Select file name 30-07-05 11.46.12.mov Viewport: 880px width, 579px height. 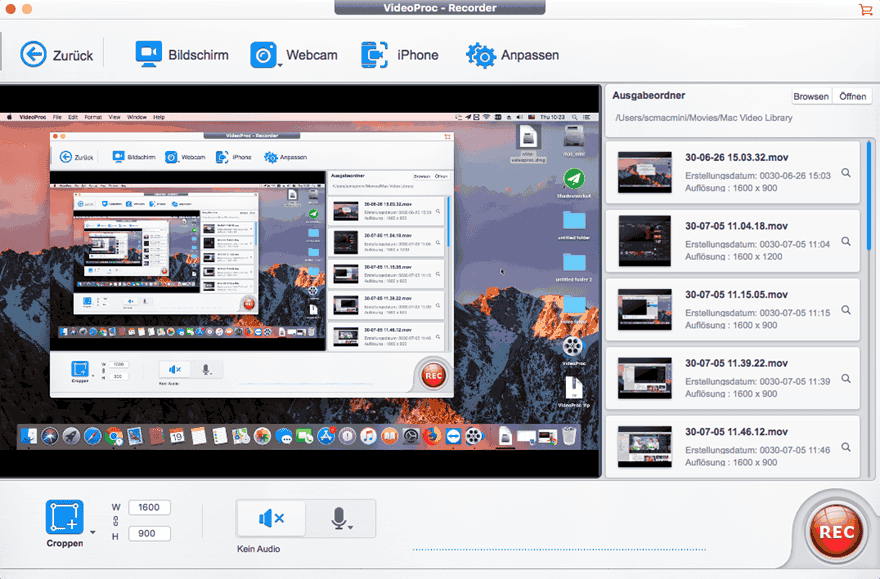(736, 431)
